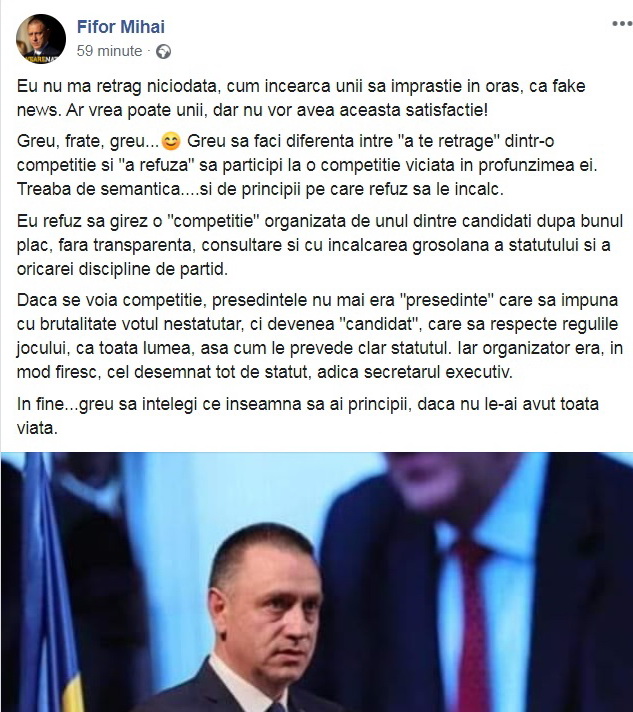Click the smiley emoji after "greu..."
The width and height of the screenshot is (633, 712).
click(x=171, y=141)
